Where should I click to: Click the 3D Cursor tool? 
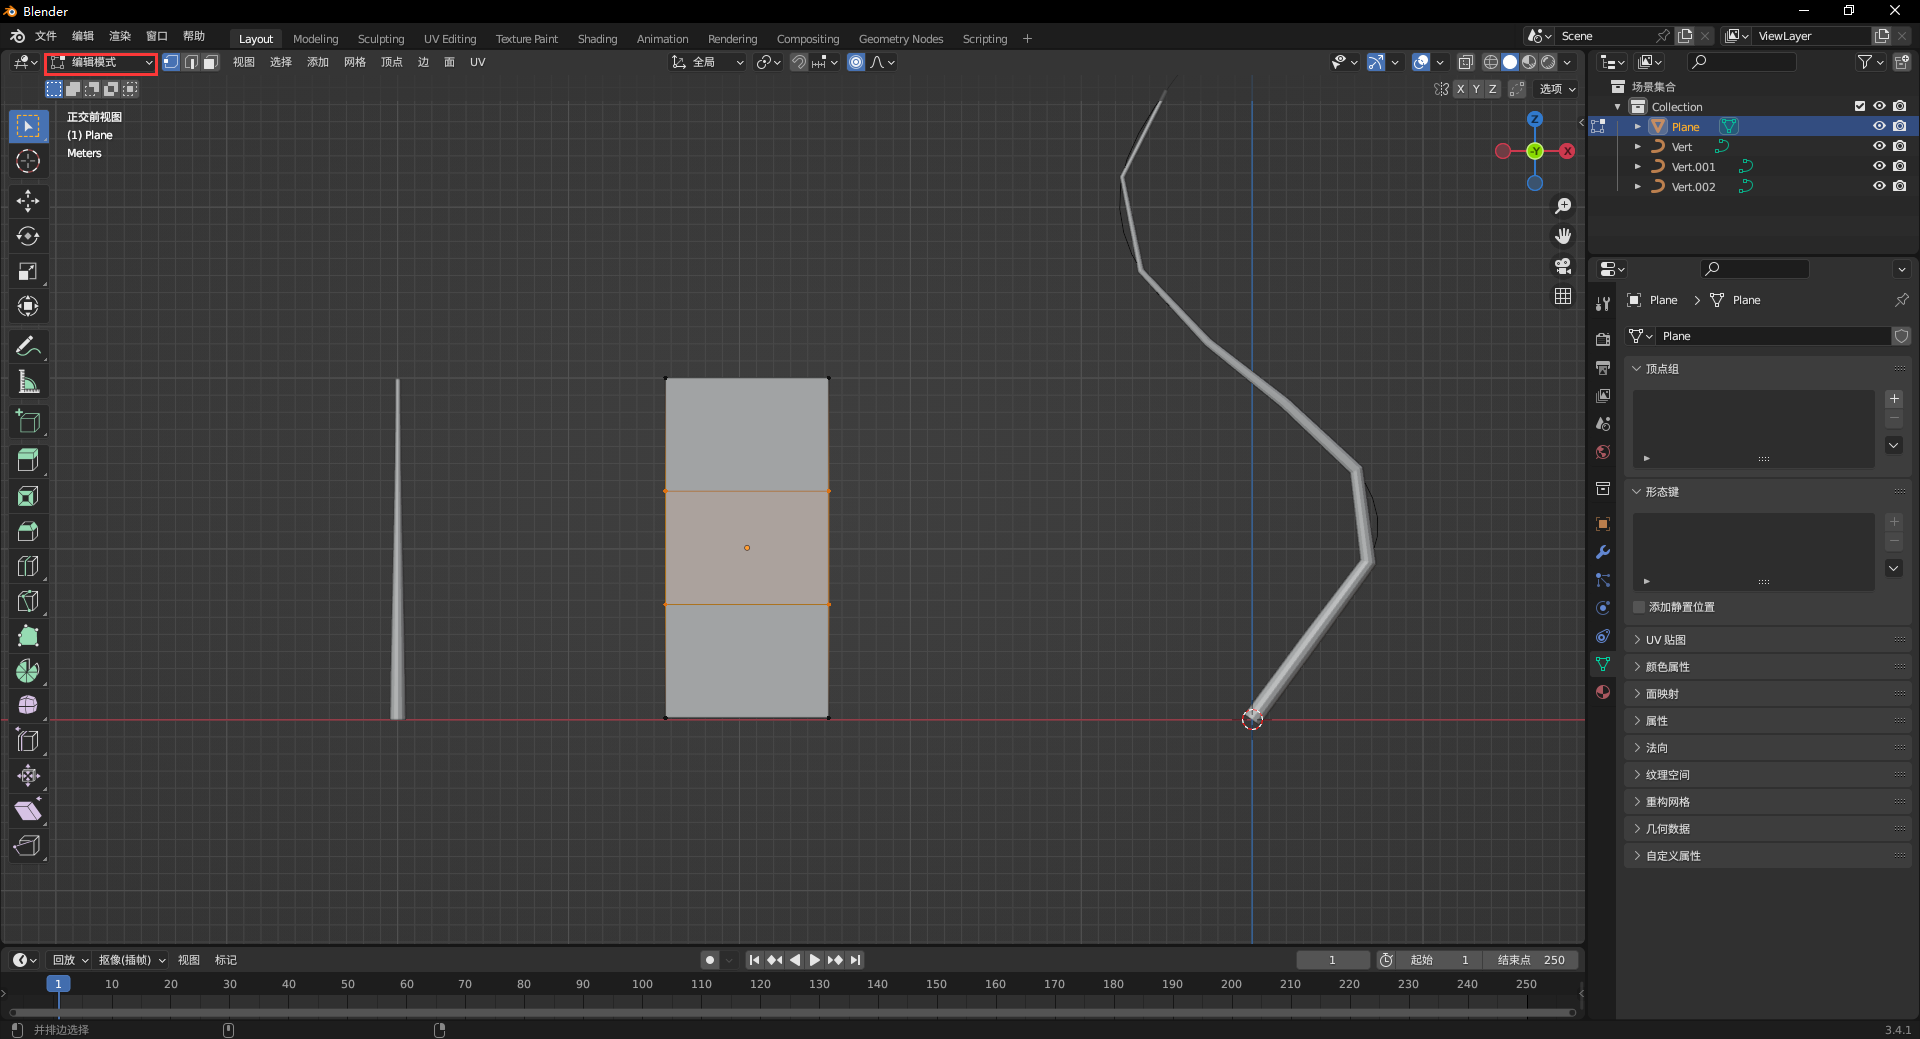[28, 161]
